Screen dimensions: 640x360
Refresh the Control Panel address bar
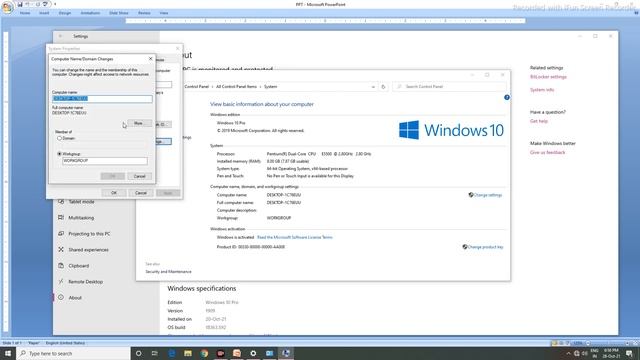tap(383, 87)
